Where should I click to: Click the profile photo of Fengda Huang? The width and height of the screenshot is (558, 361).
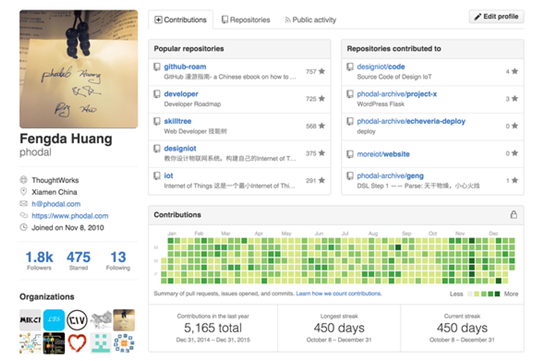pyautogui.click(x=79, y=69)
